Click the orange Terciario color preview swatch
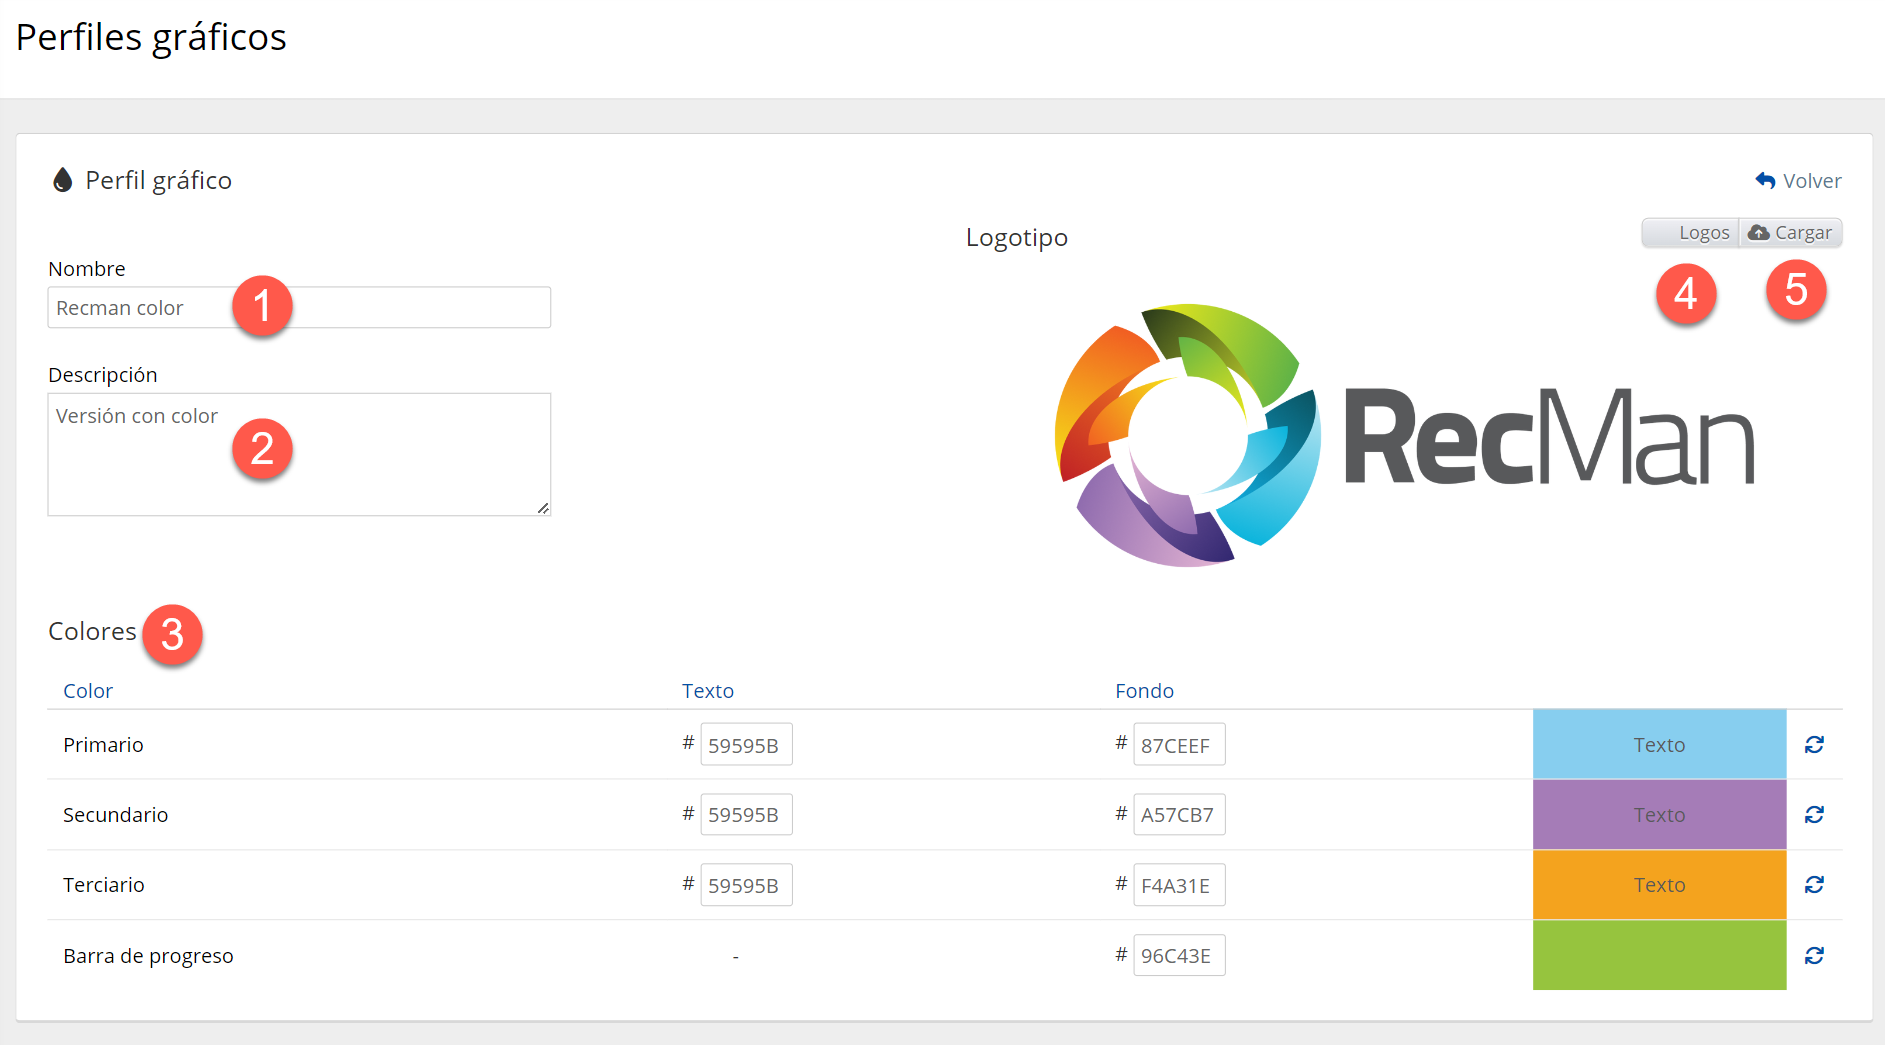The width and height of the screenshot is (1885, 1045). coord(1659,885)
